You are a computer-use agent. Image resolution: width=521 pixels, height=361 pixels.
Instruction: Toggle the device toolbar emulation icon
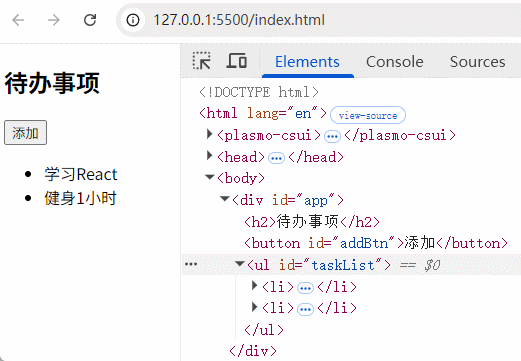click(237, 61)
